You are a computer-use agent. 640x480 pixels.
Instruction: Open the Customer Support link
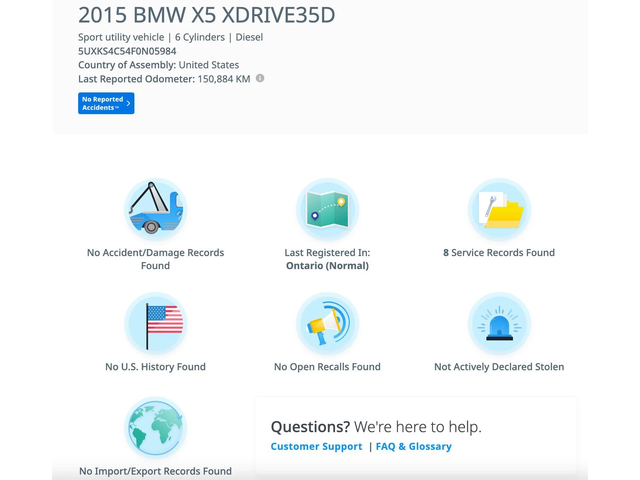pyautogui.click(x=316, y=447)
